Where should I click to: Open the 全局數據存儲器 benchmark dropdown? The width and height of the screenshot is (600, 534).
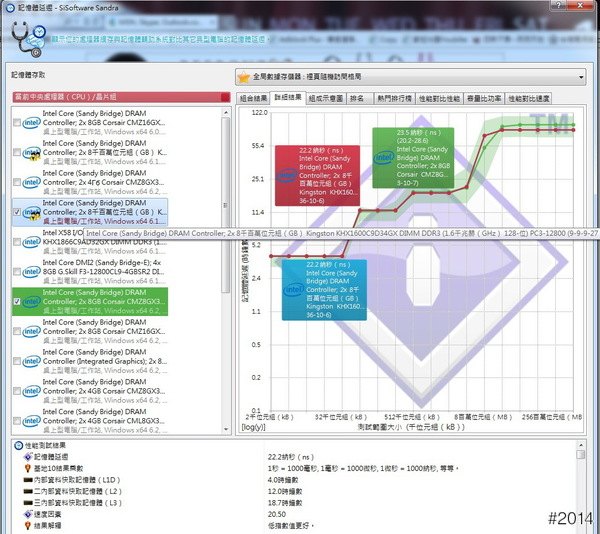[x=410, y=77]
